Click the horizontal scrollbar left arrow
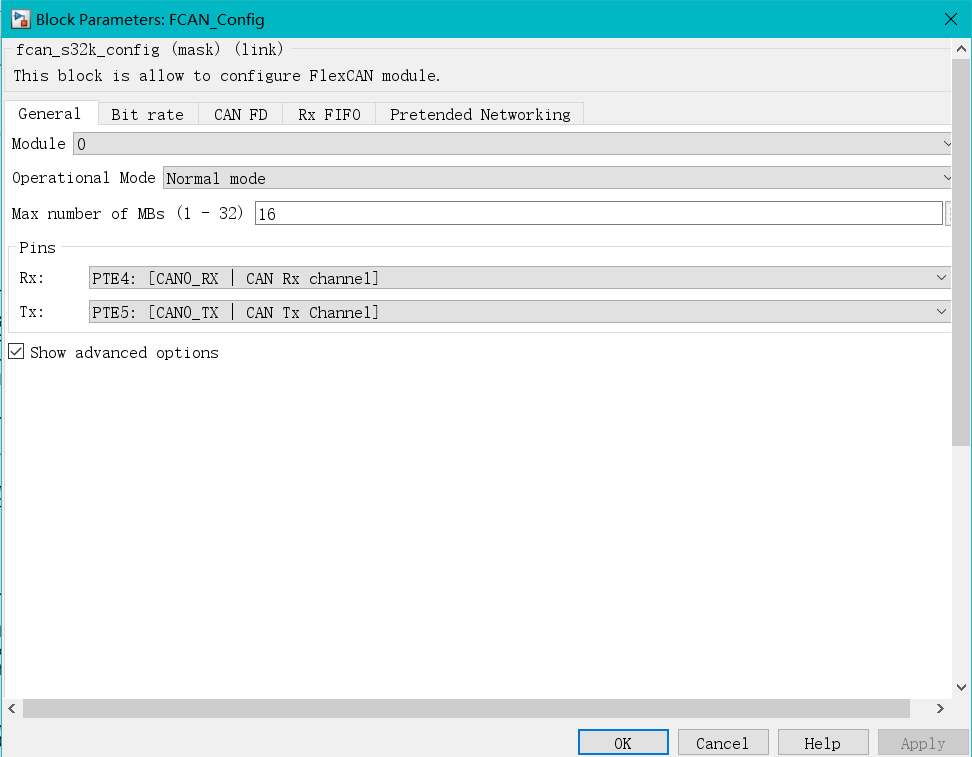 pos(12,708)
